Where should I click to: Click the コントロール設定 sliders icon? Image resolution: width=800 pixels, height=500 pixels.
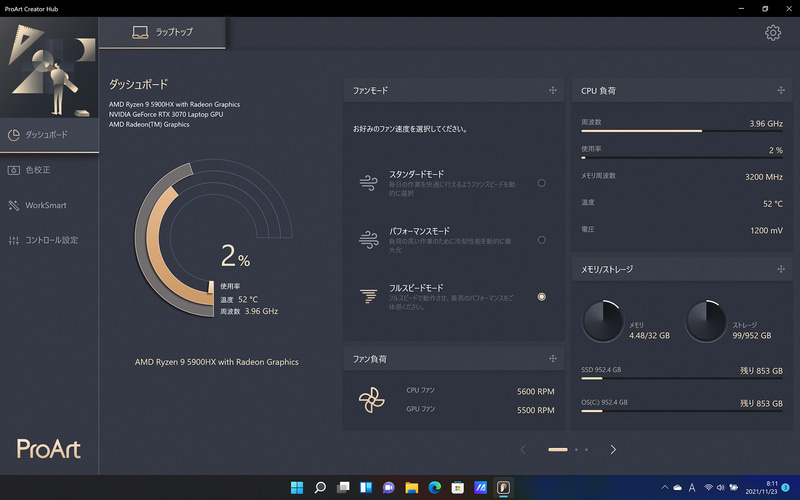[14, 240]
